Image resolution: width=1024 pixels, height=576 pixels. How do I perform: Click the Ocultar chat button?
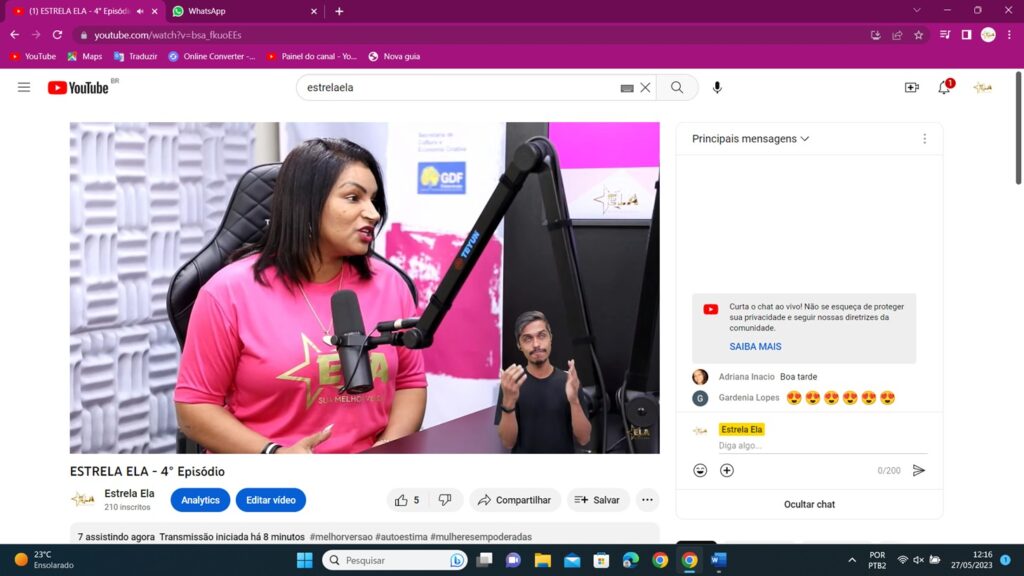pyautogui.click(x=809, y=504)
